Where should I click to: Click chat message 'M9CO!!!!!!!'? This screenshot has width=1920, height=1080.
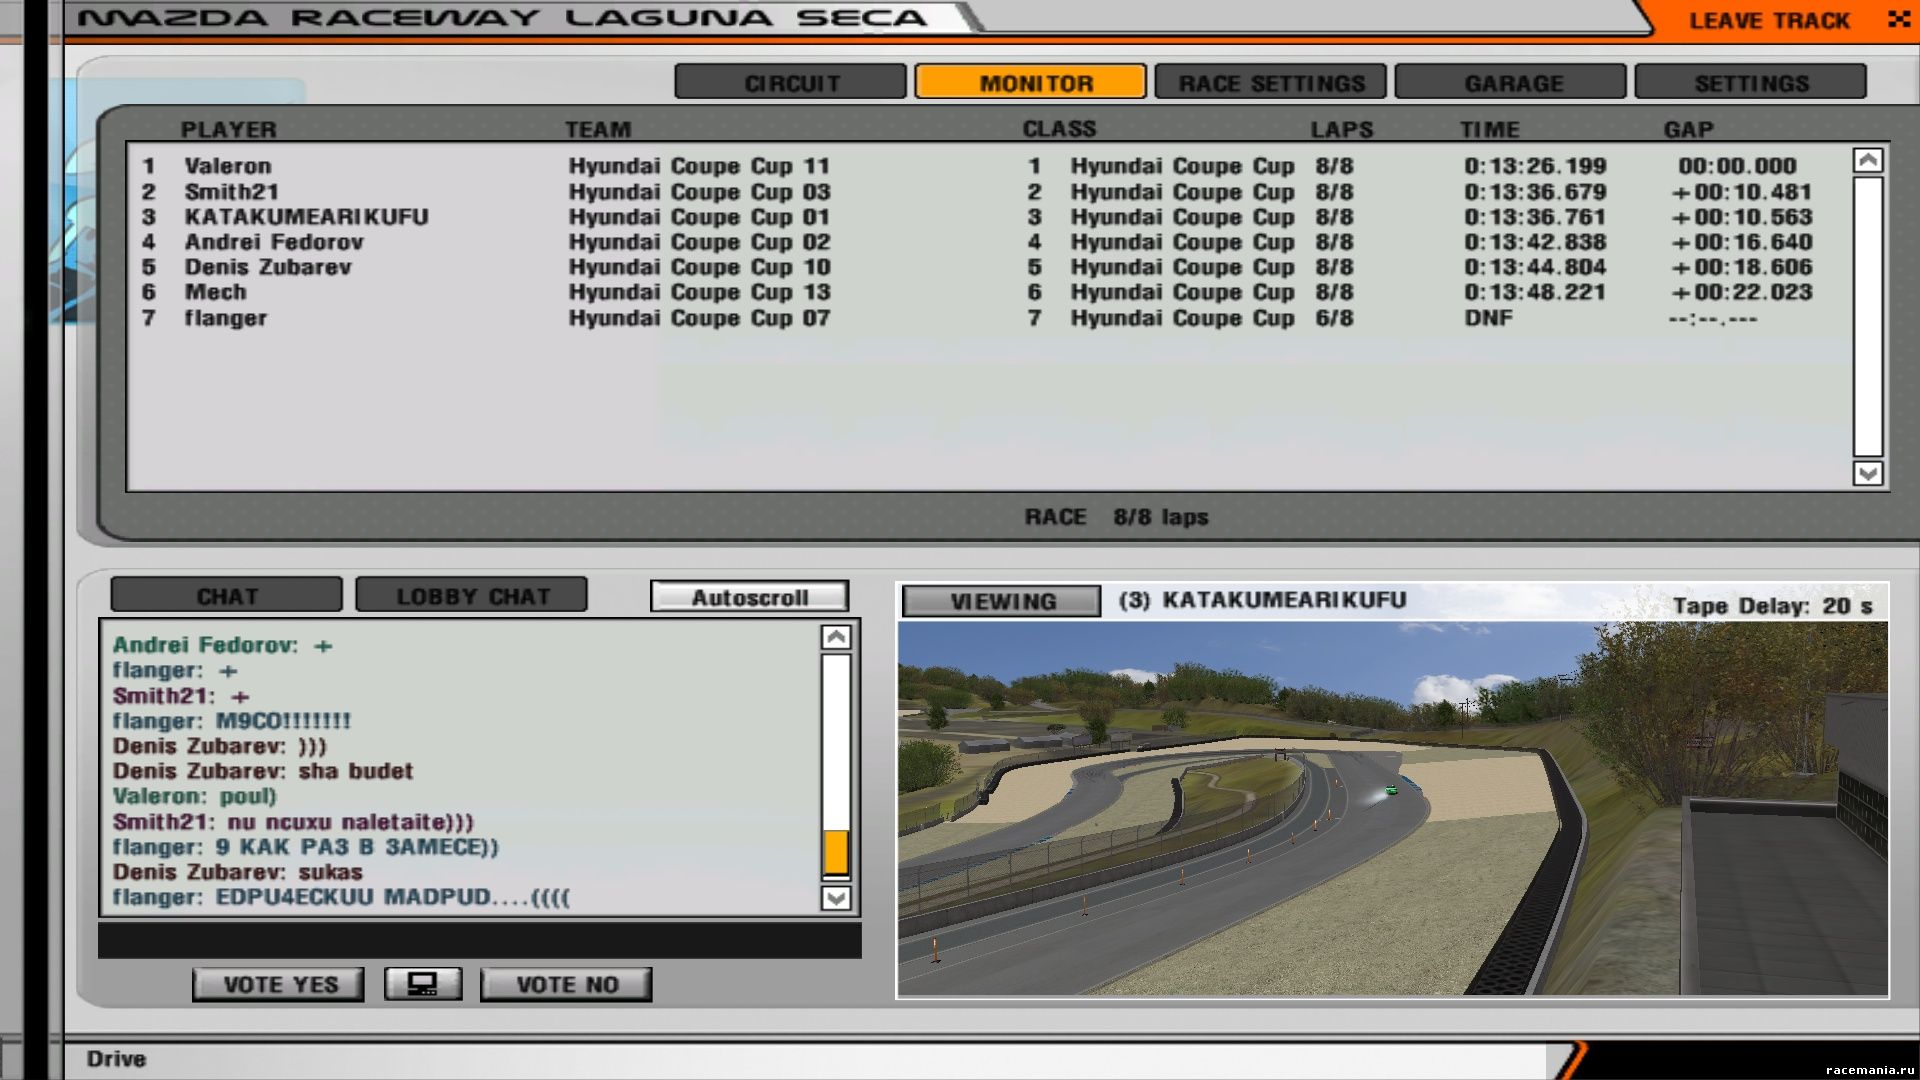tap(283, 721)
